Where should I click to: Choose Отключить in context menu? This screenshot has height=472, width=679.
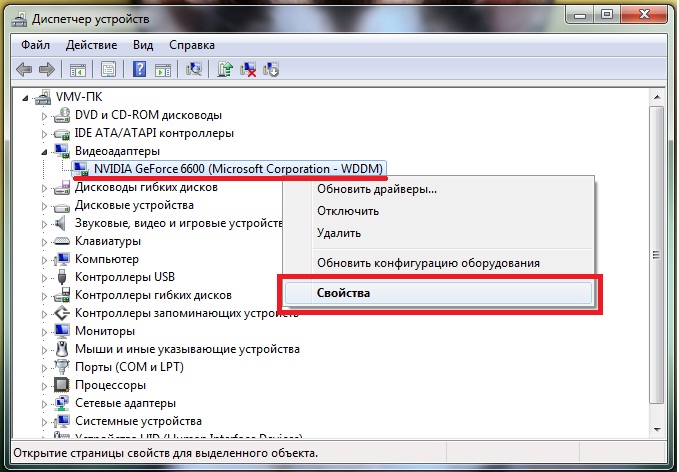click(x=439, y=211)
